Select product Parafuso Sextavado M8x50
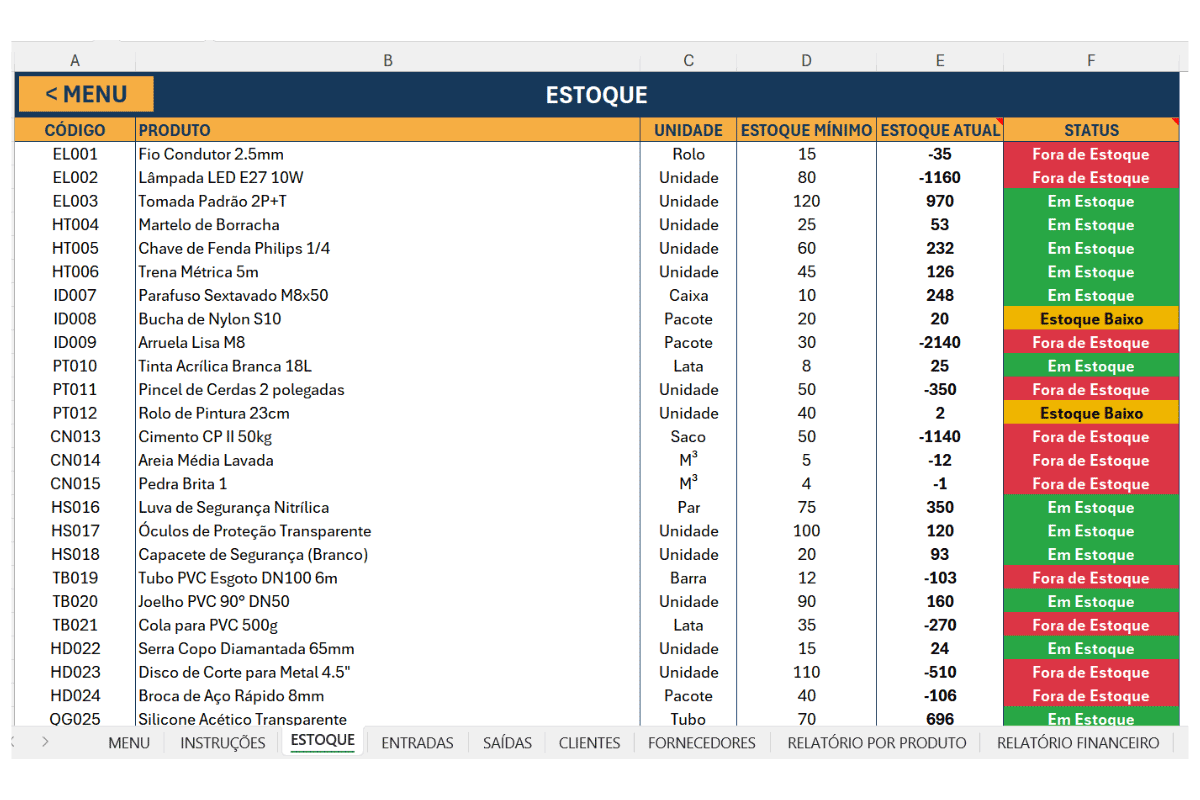The width and height of the screenshot is (1200, 800). coord(233,295)
